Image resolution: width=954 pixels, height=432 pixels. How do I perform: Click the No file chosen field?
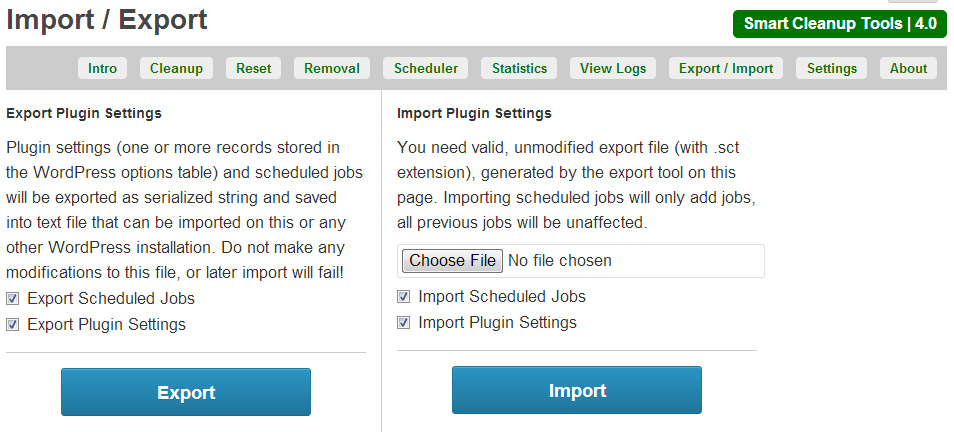pos(560,261)
